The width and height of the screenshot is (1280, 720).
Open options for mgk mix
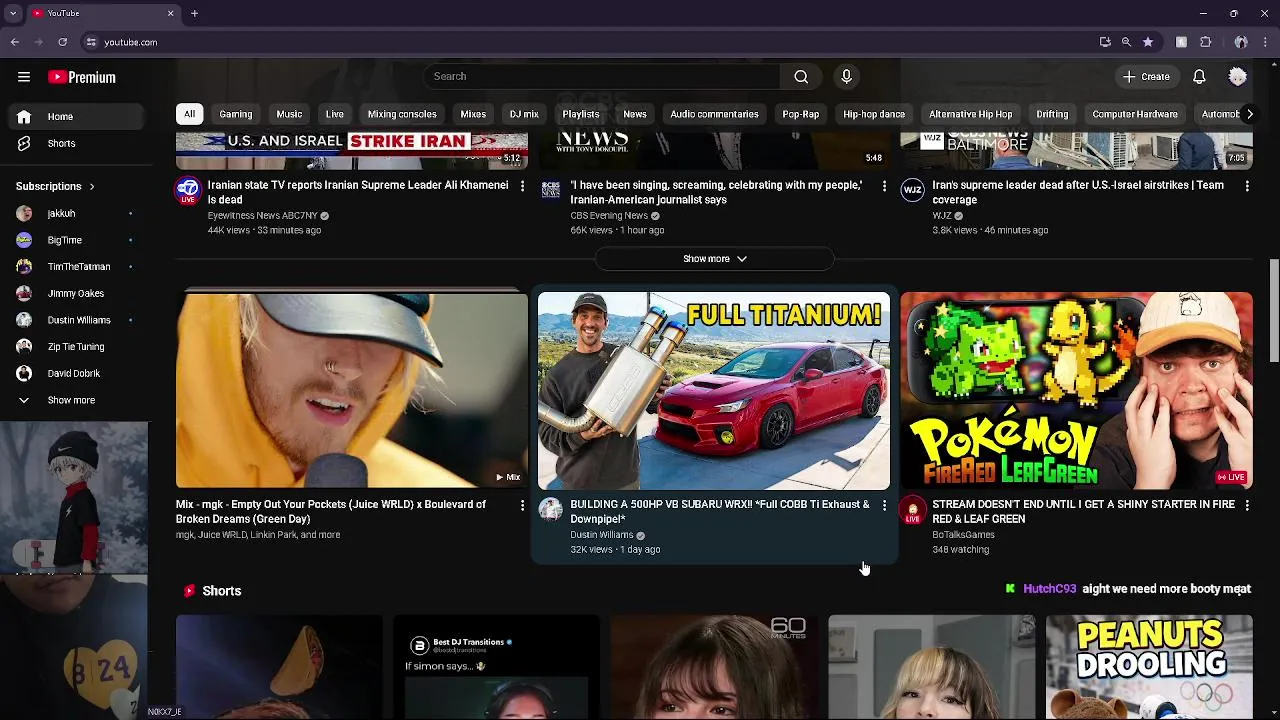coord(522,505)
